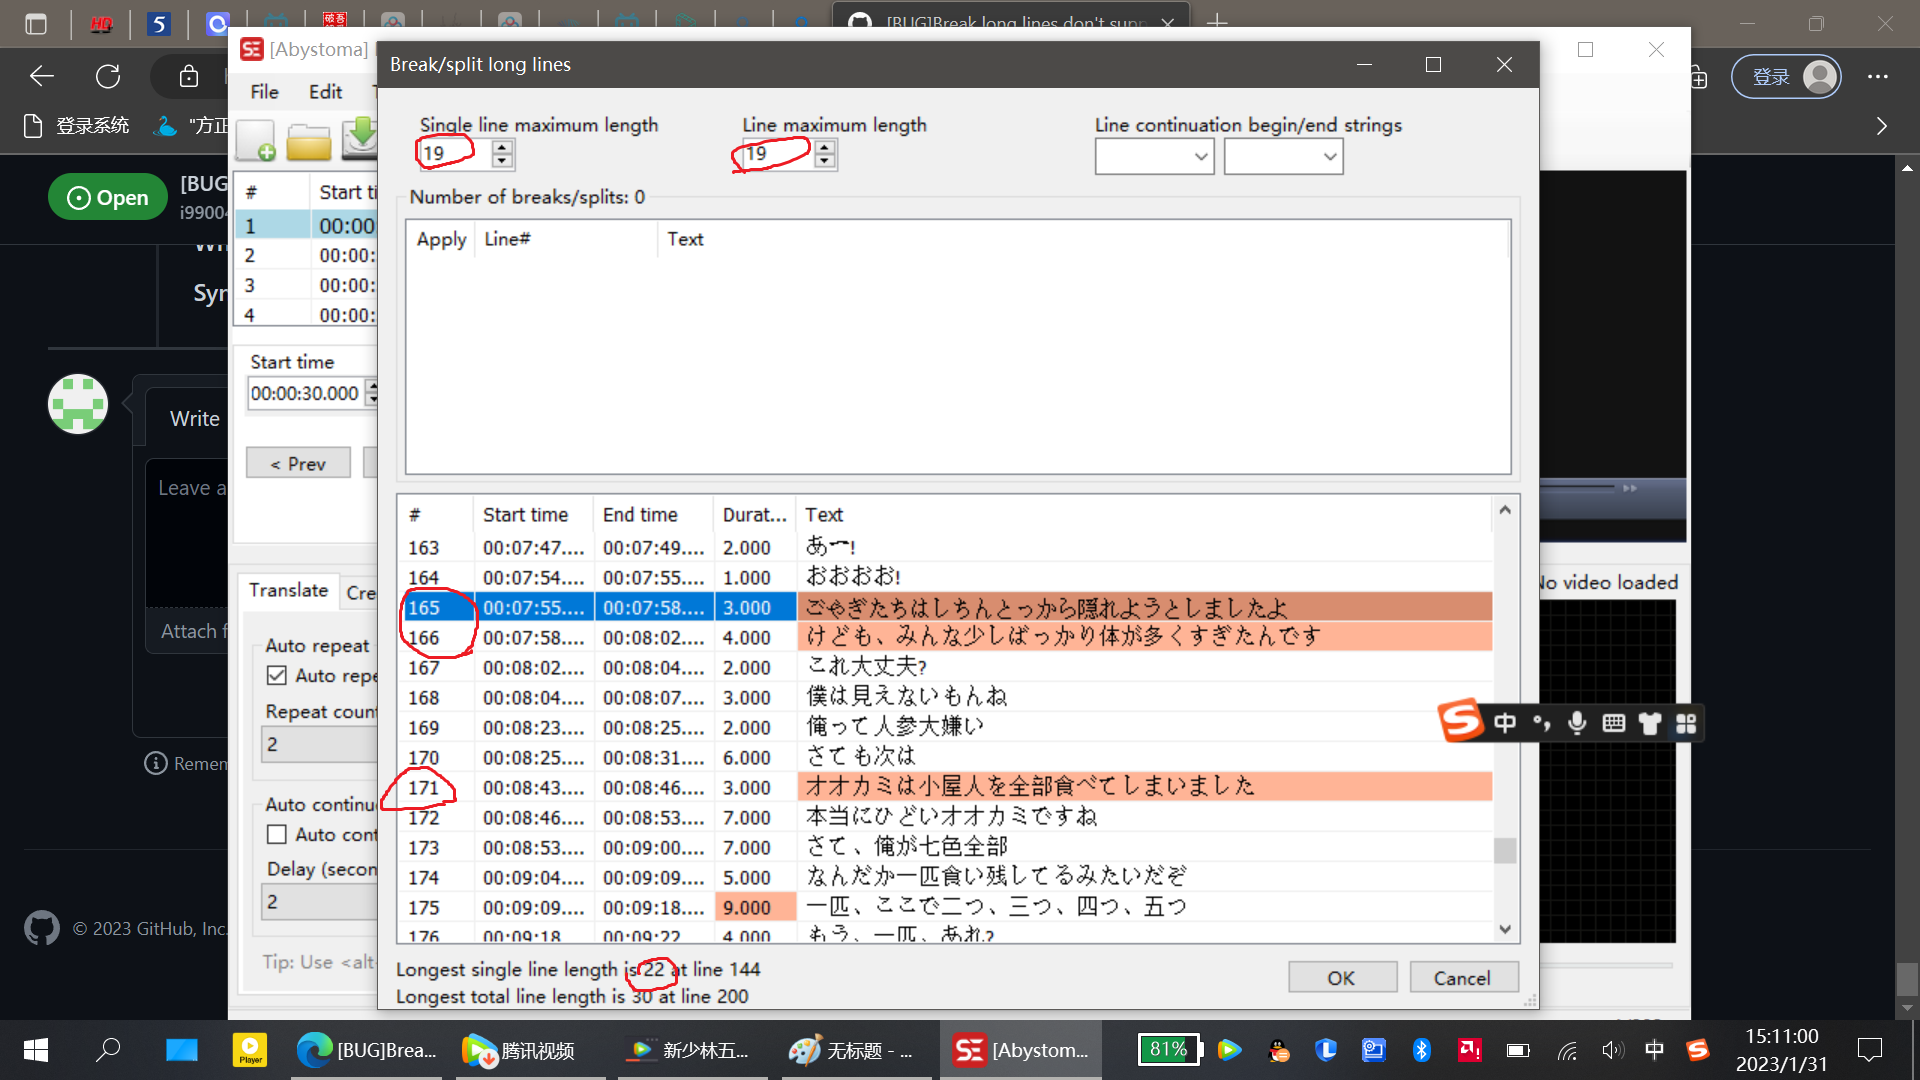Toggle the Auto repeat checkbox
Image resolution: width=1920 pixels, height=1080 pixels.
click(277, 674)
